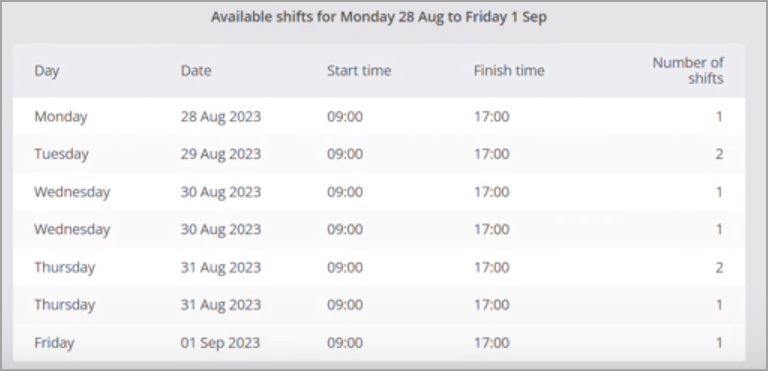Click the Finish time column header
768x371 pixels.
click(509, 71)
